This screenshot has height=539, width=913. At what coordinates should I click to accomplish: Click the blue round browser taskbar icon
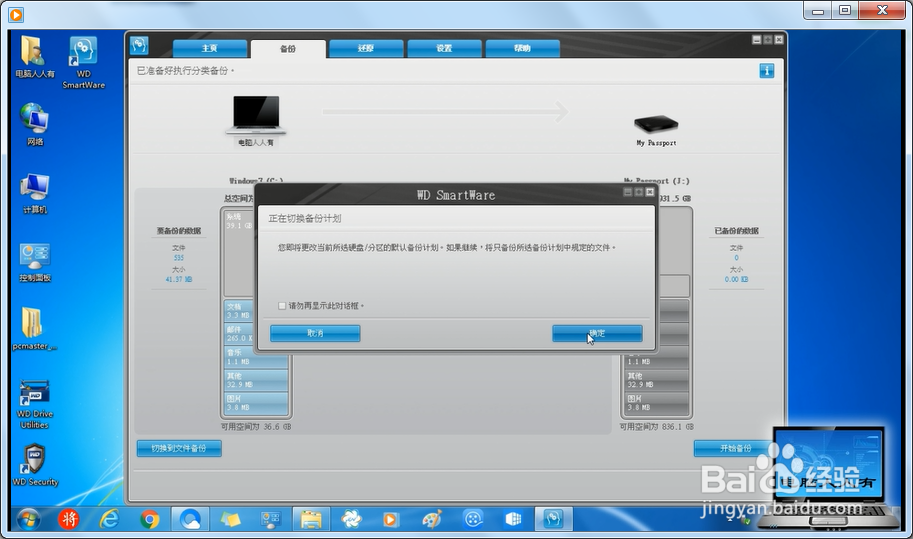tap(190, 519)
